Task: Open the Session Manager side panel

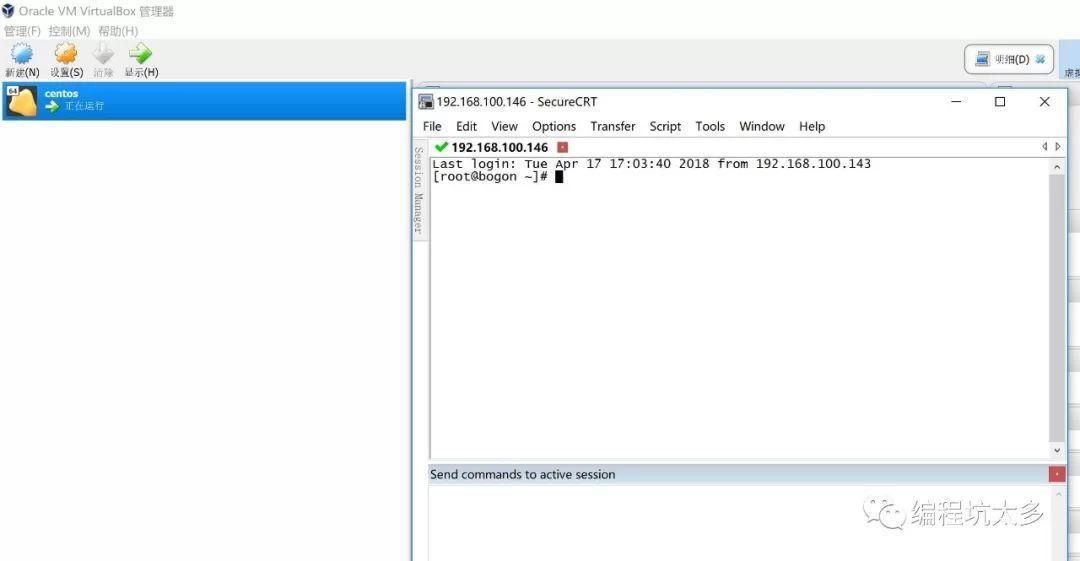Action: pos(418,190)
